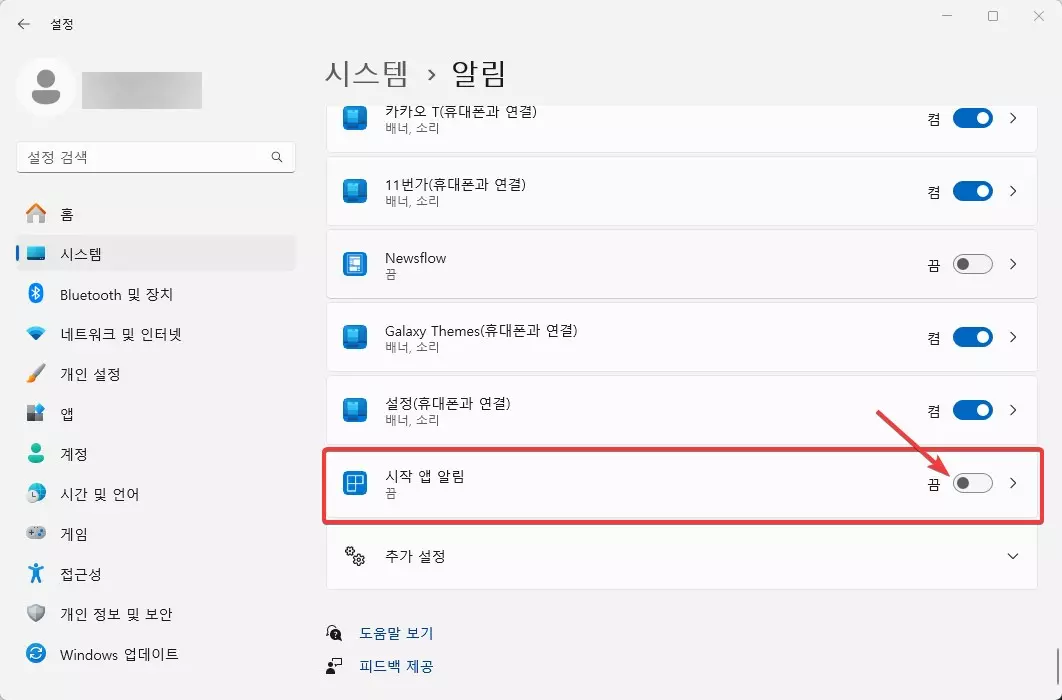Image resolution: width=1062 pixels, height=700 pixels.
Task: Turn on 시작 앱 알림 toggle
Action: [x=970, y=484]
